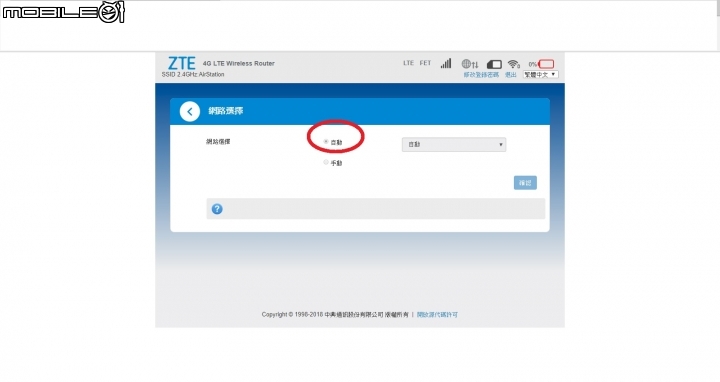Click the 0% battery percentage text
The height and width of the screenshot is (382, 720).
point(533,64)
